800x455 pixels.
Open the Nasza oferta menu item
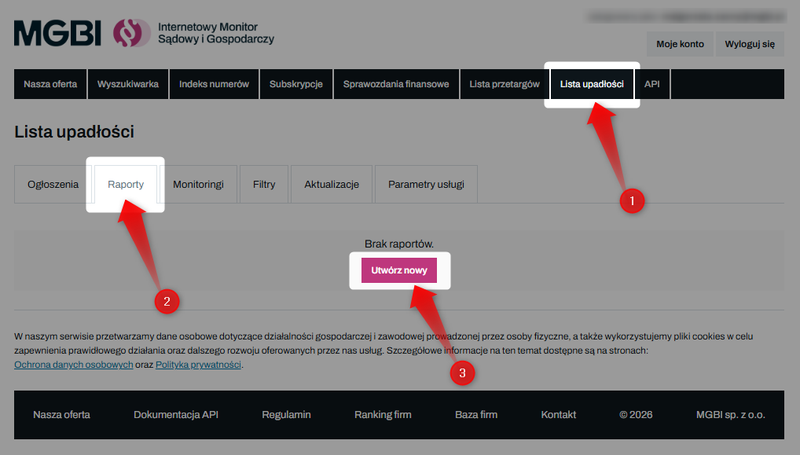point(51,84)
